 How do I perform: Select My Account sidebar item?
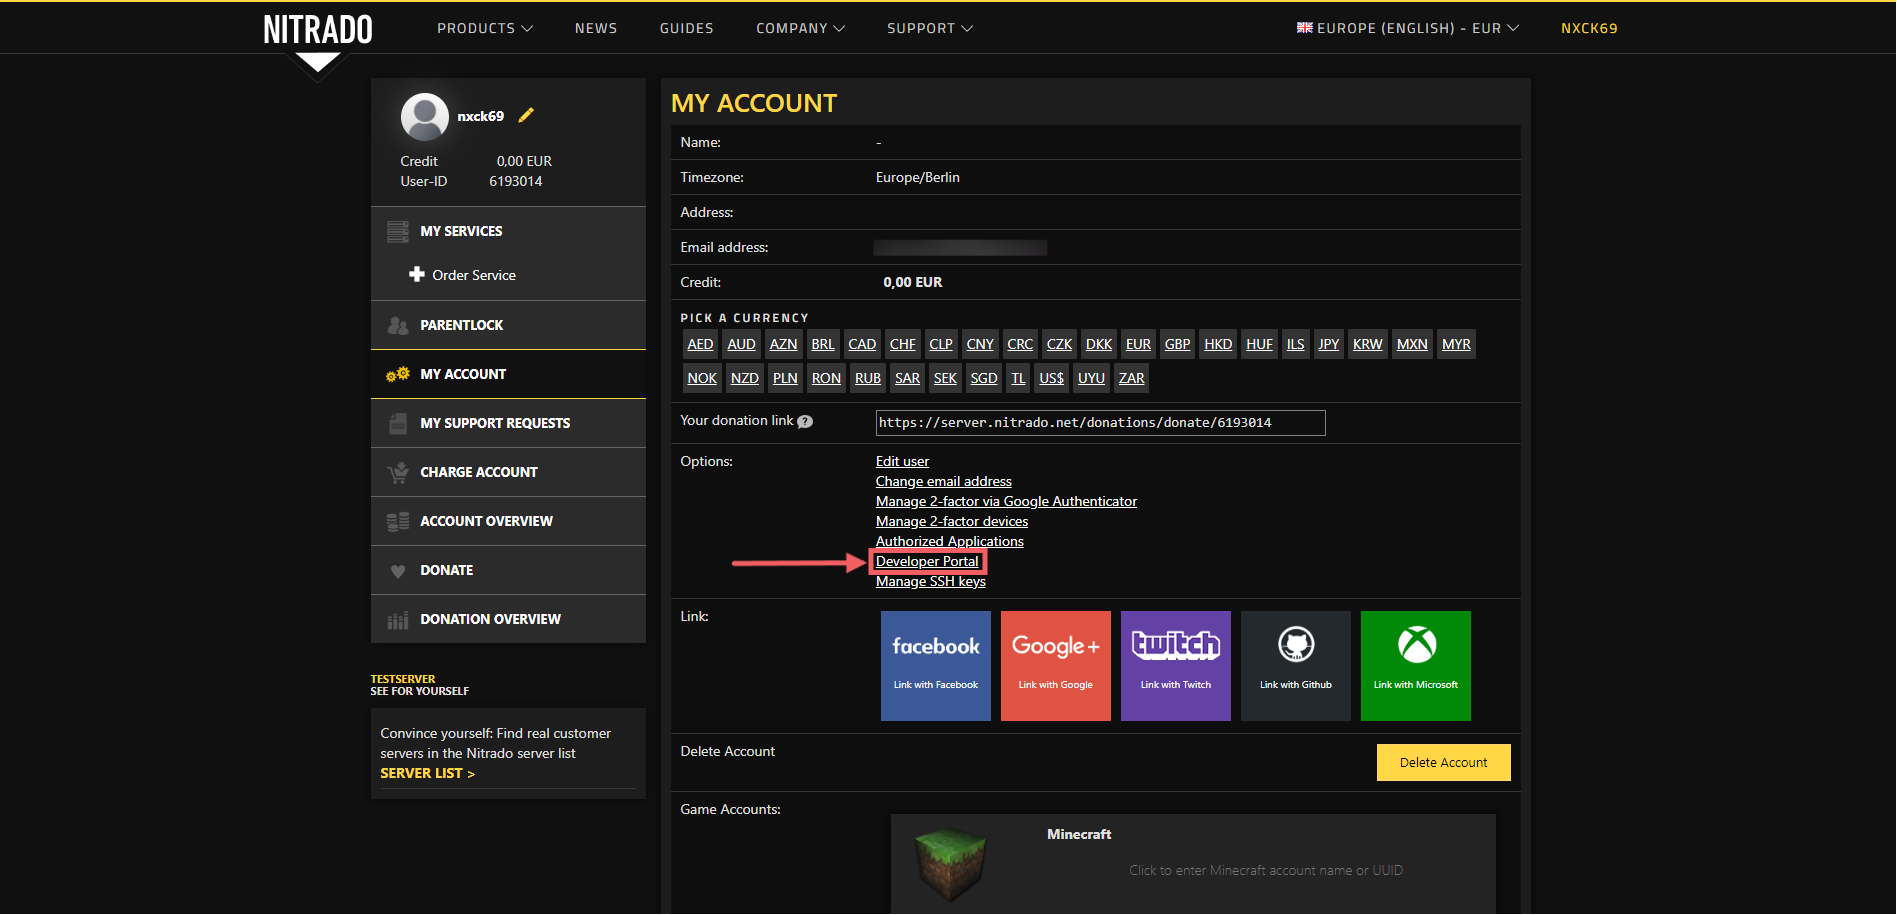(x=508, y=374)
